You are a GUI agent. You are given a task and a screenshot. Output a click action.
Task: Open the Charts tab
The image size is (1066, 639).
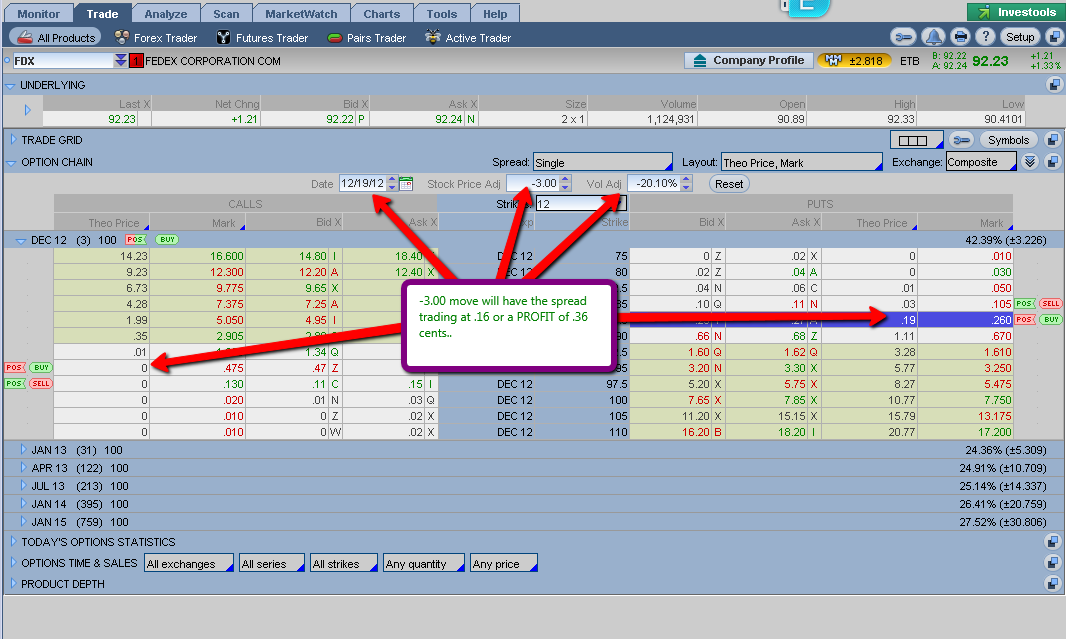click(382, 14)
